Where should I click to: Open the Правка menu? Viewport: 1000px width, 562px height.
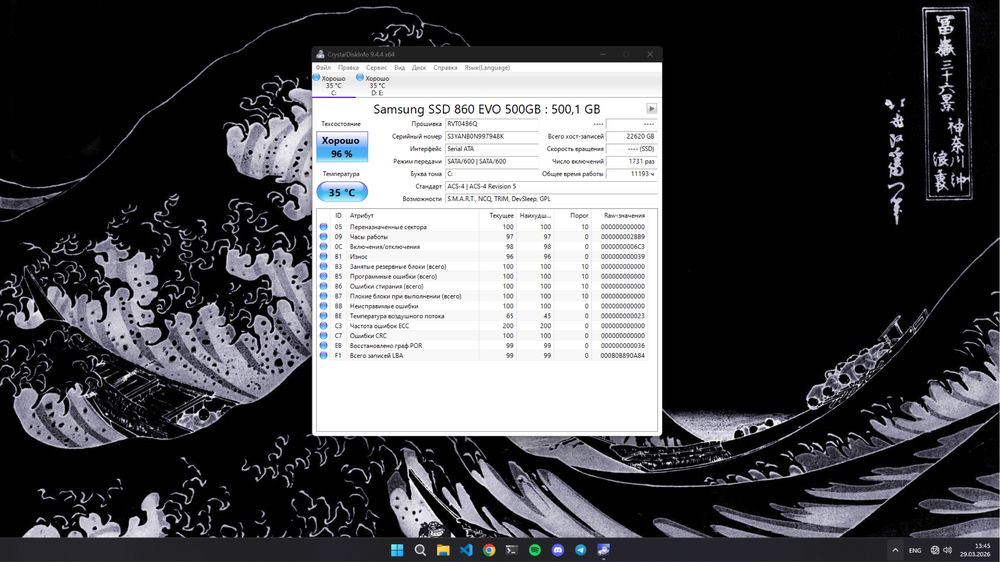pyautogui.click(x=348, y=68)
